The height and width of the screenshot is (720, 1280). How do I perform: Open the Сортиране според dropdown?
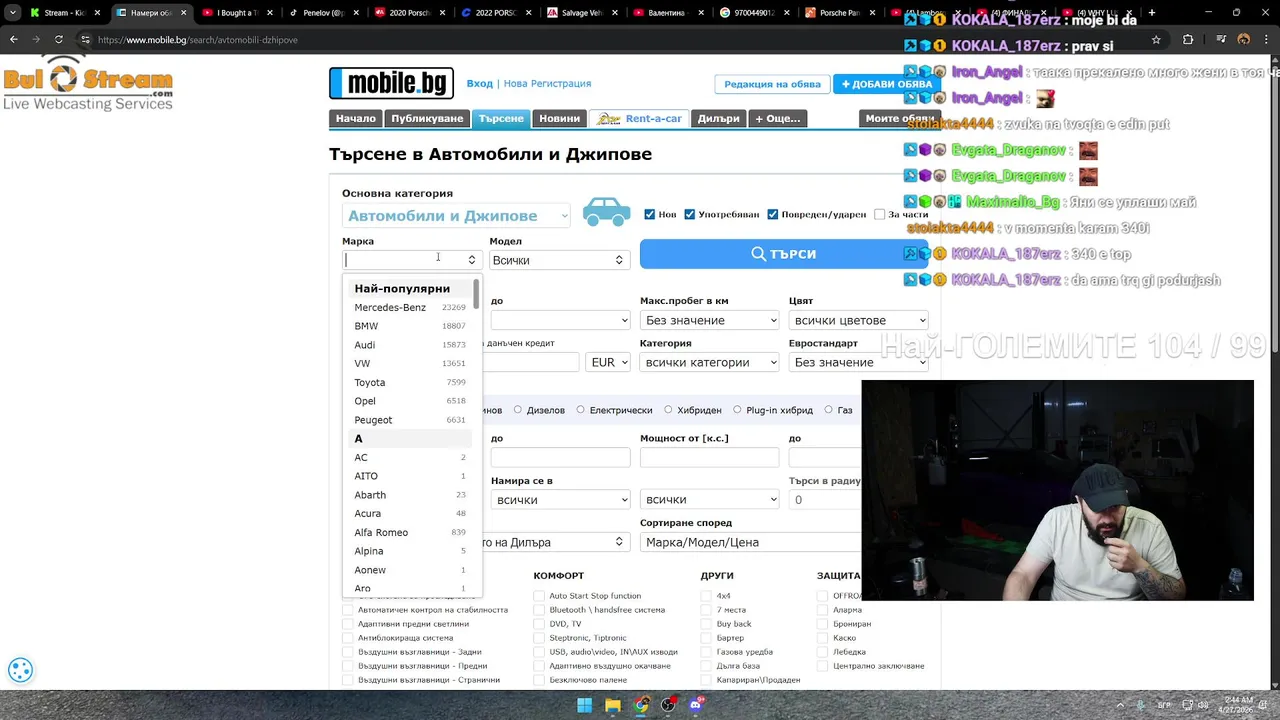[x=750, y=542]
